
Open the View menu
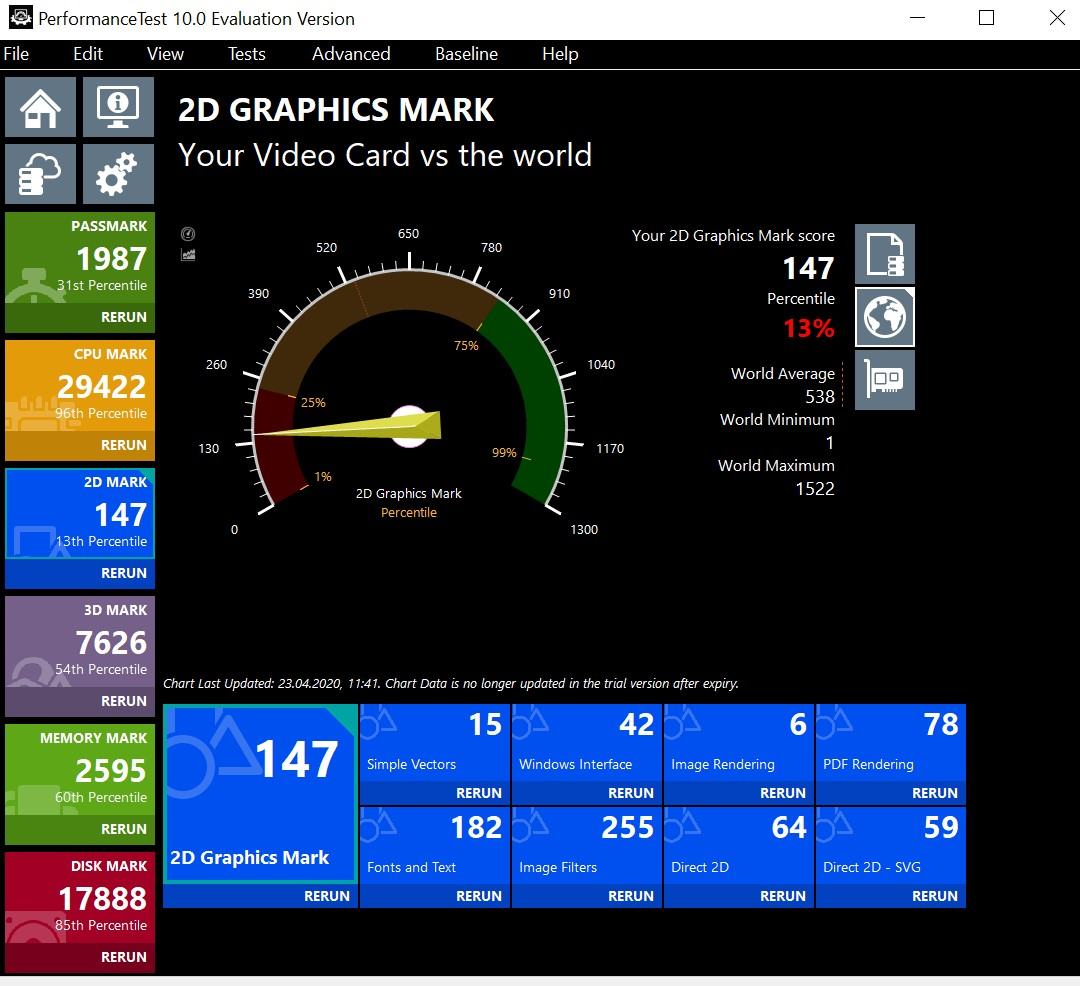165,54
